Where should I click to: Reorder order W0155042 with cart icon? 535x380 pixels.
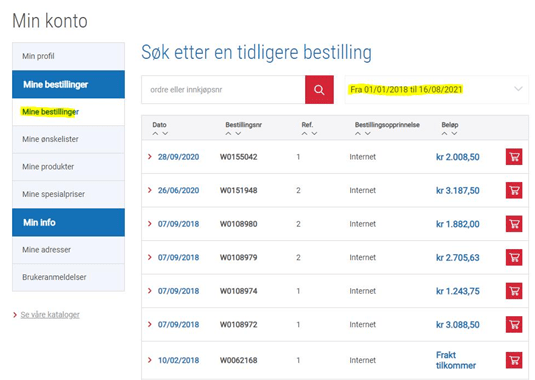coord(514,157)
